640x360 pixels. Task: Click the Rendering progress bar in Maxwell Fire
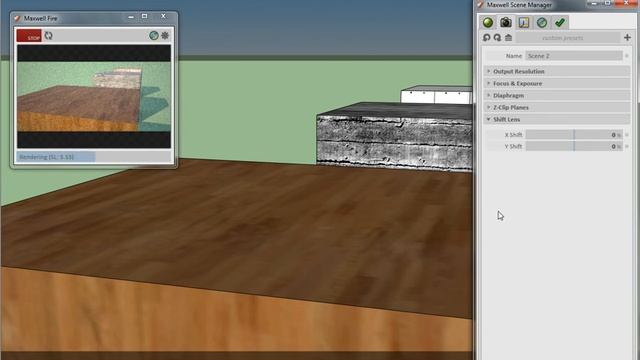click(x=94, y=157)
